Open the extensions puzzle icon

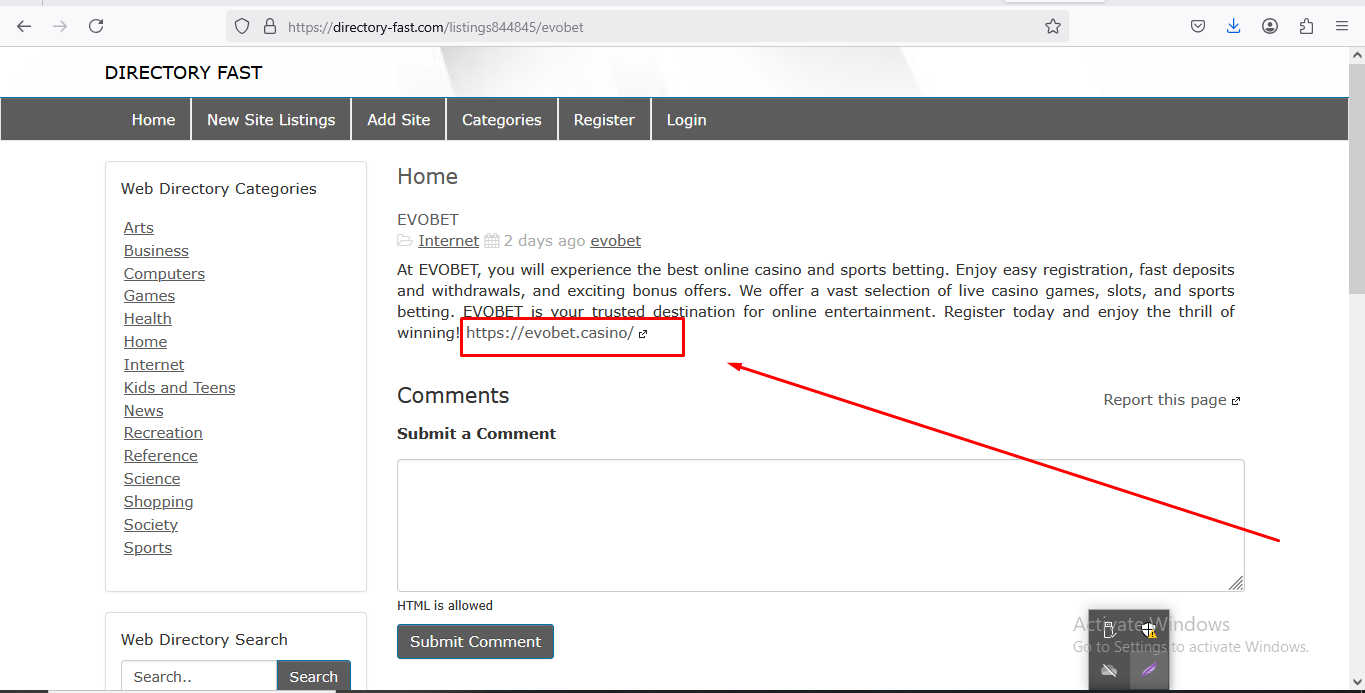1306,27
